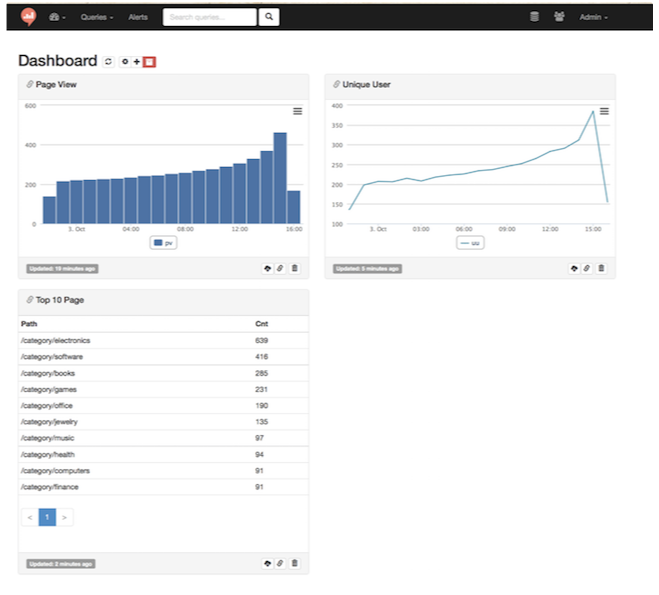Open the users group icon
The height and width of the screenshot is (595, 659).
(559, 17)
